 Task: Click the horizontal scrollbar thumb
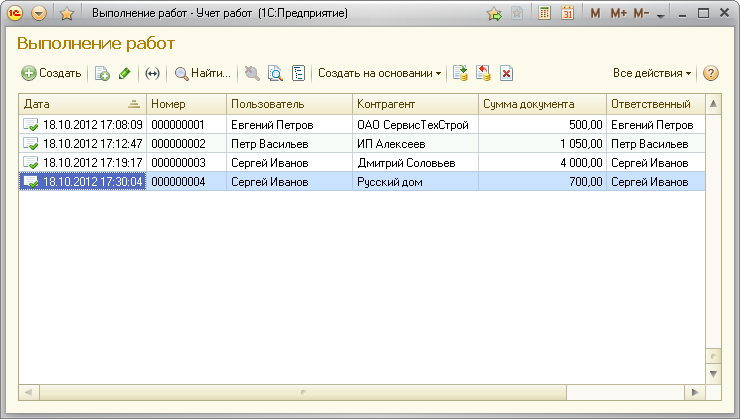click(303, 392)
